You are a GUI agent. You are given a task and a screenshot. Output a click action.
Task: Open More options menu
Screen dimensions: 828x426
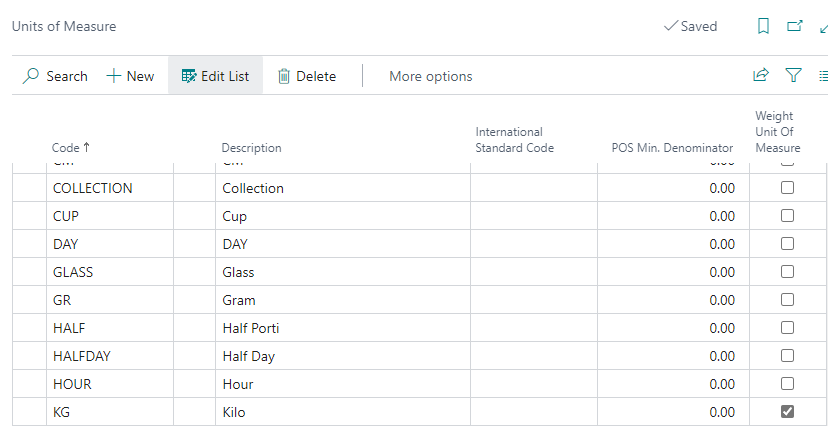pyautogui.click(x=430, y=76)
